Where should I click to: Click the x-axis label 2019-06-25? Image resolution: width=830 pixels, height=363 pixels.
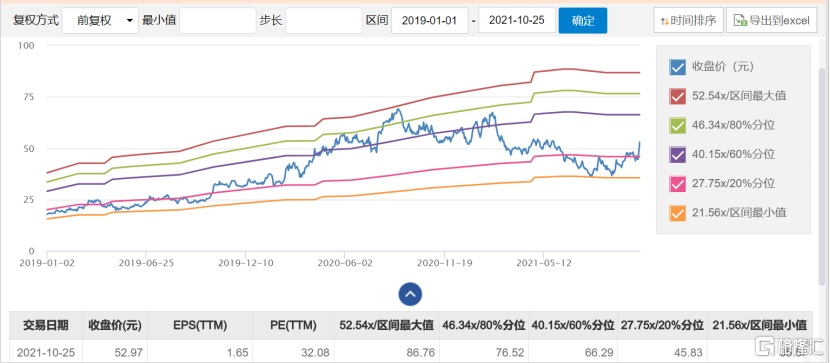tap(145, 262)
